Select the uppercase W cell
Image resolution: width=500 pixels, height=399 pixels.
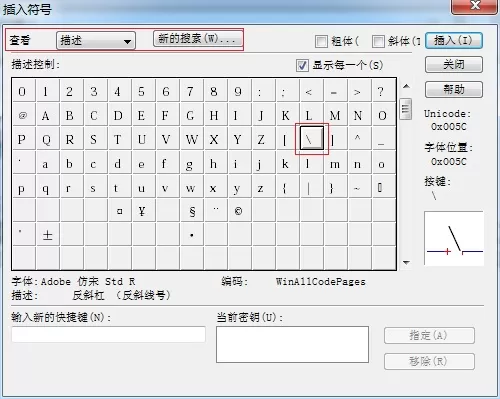tap(192, 139)
